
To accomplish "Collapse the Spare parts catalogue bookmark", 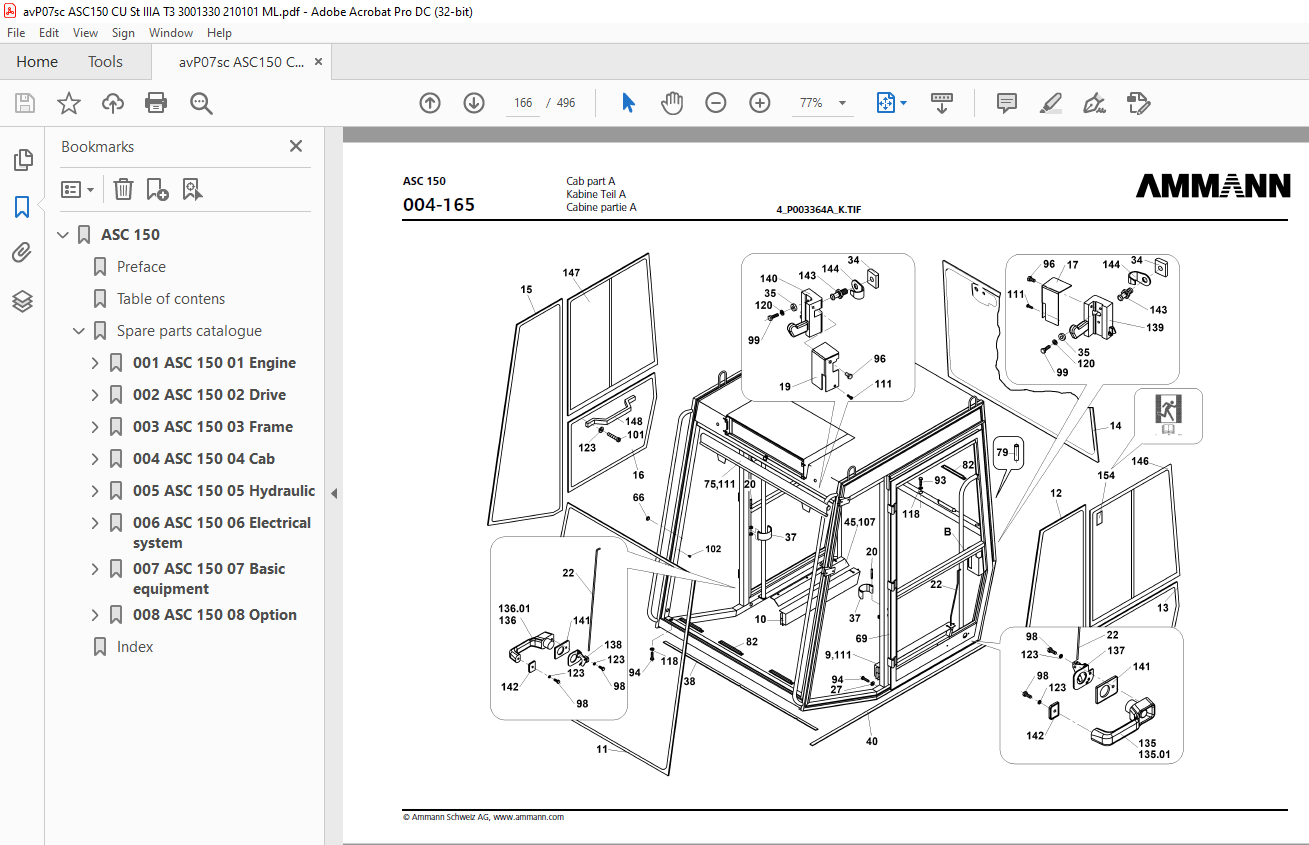I will coord(79,331).
